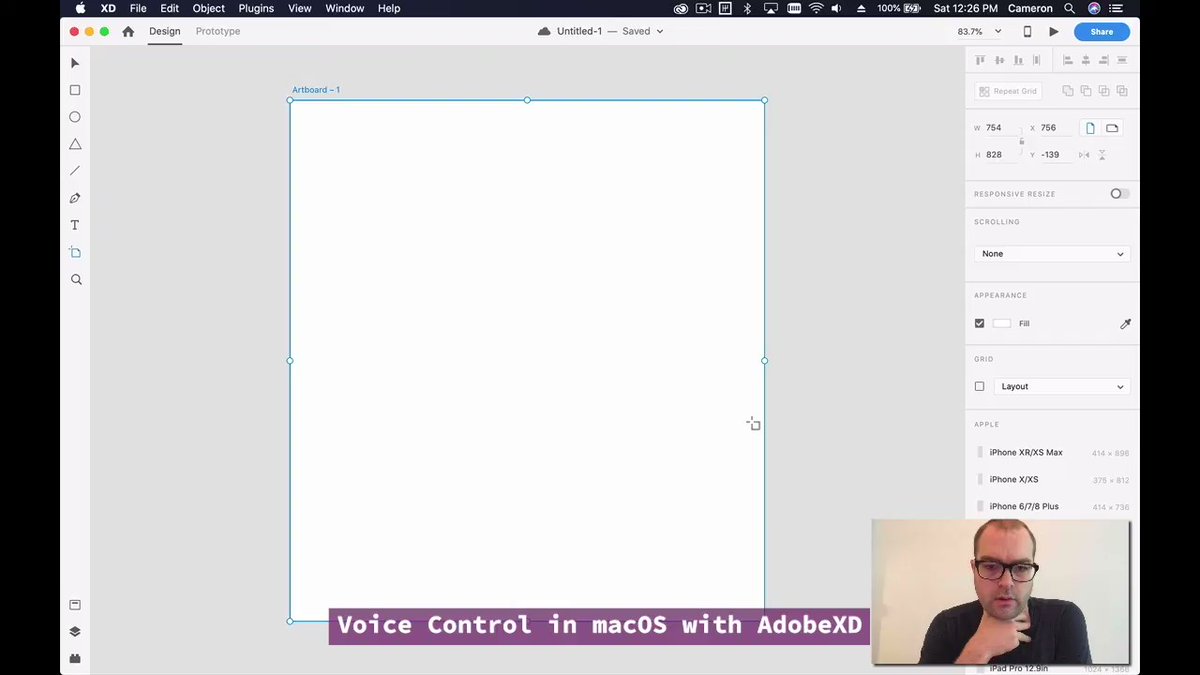Edit the Y position field
This screenshot has height=675, width=1200.
(x=1056, y=155)
